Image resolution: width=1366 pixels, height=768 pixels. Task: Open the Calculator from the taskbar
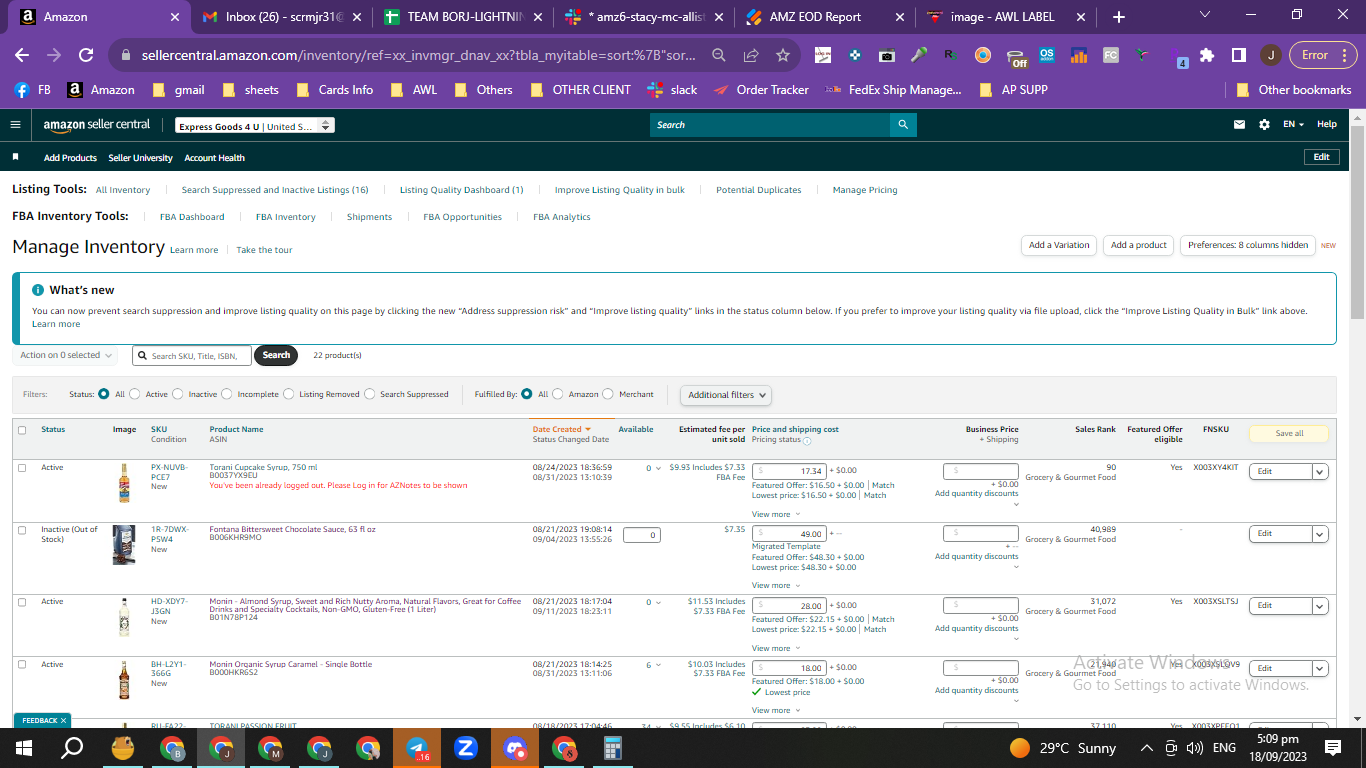[613, 748]
